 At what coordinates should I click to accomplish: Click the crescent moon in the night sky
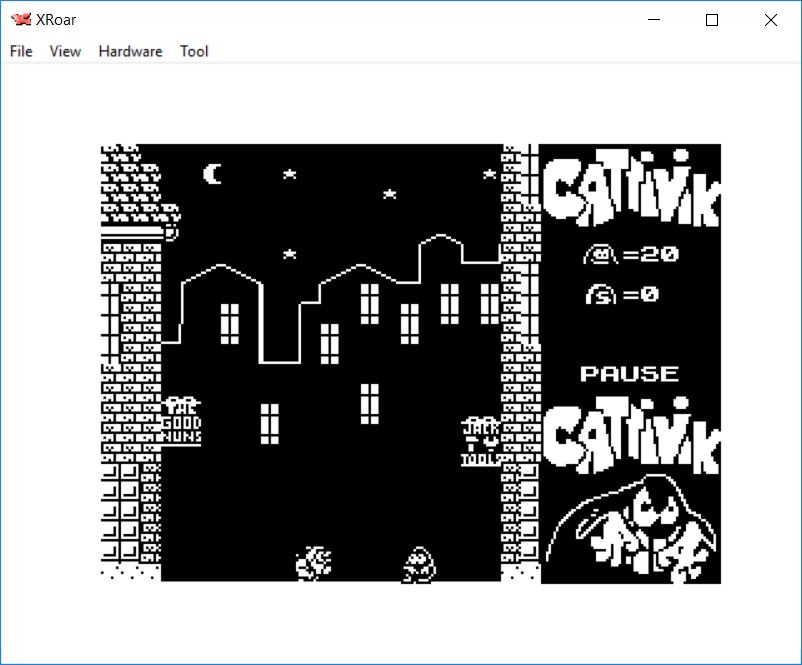[213, 175]
